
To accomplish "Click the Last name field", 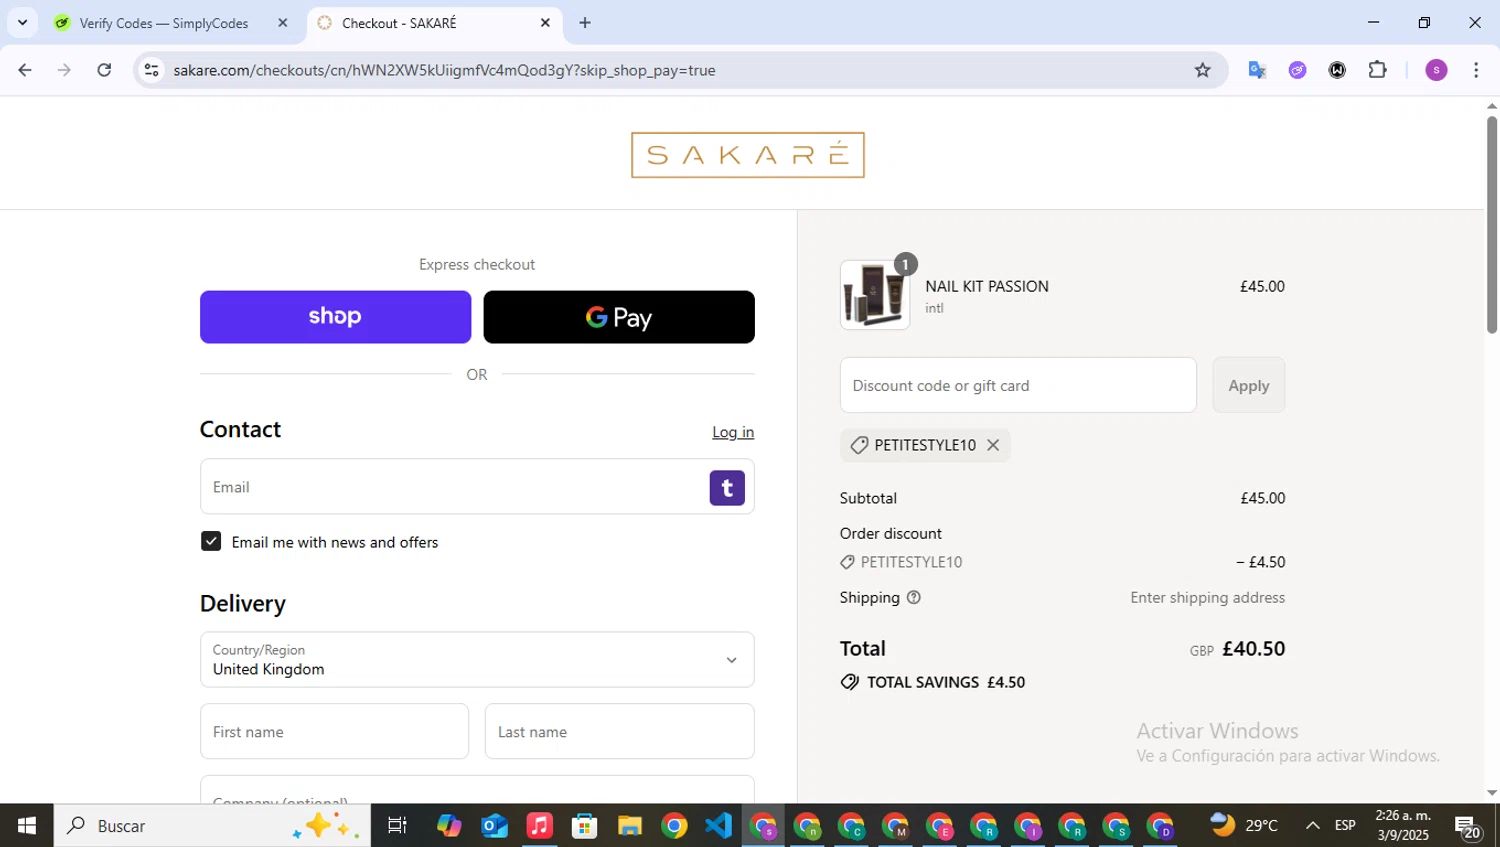I will (619, 731).
